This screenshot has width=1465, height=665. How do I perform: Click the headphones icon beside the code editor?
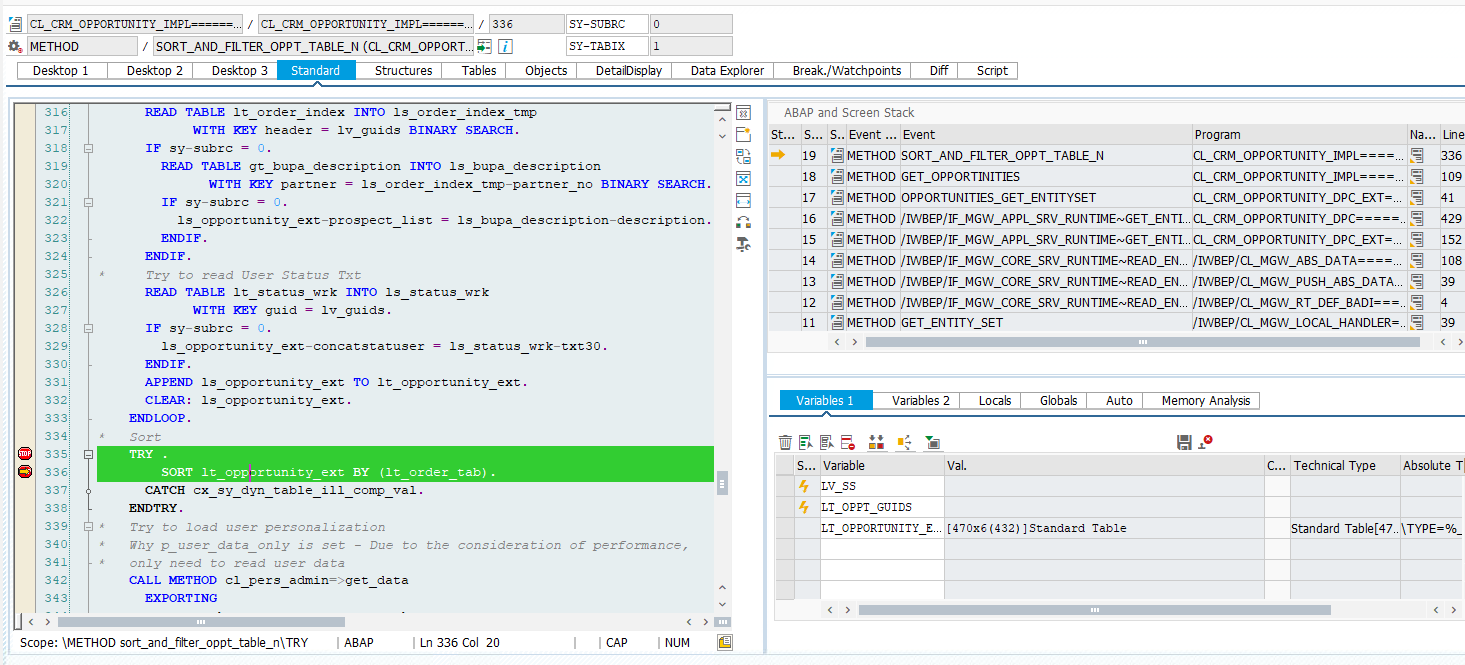coord(743,222)
